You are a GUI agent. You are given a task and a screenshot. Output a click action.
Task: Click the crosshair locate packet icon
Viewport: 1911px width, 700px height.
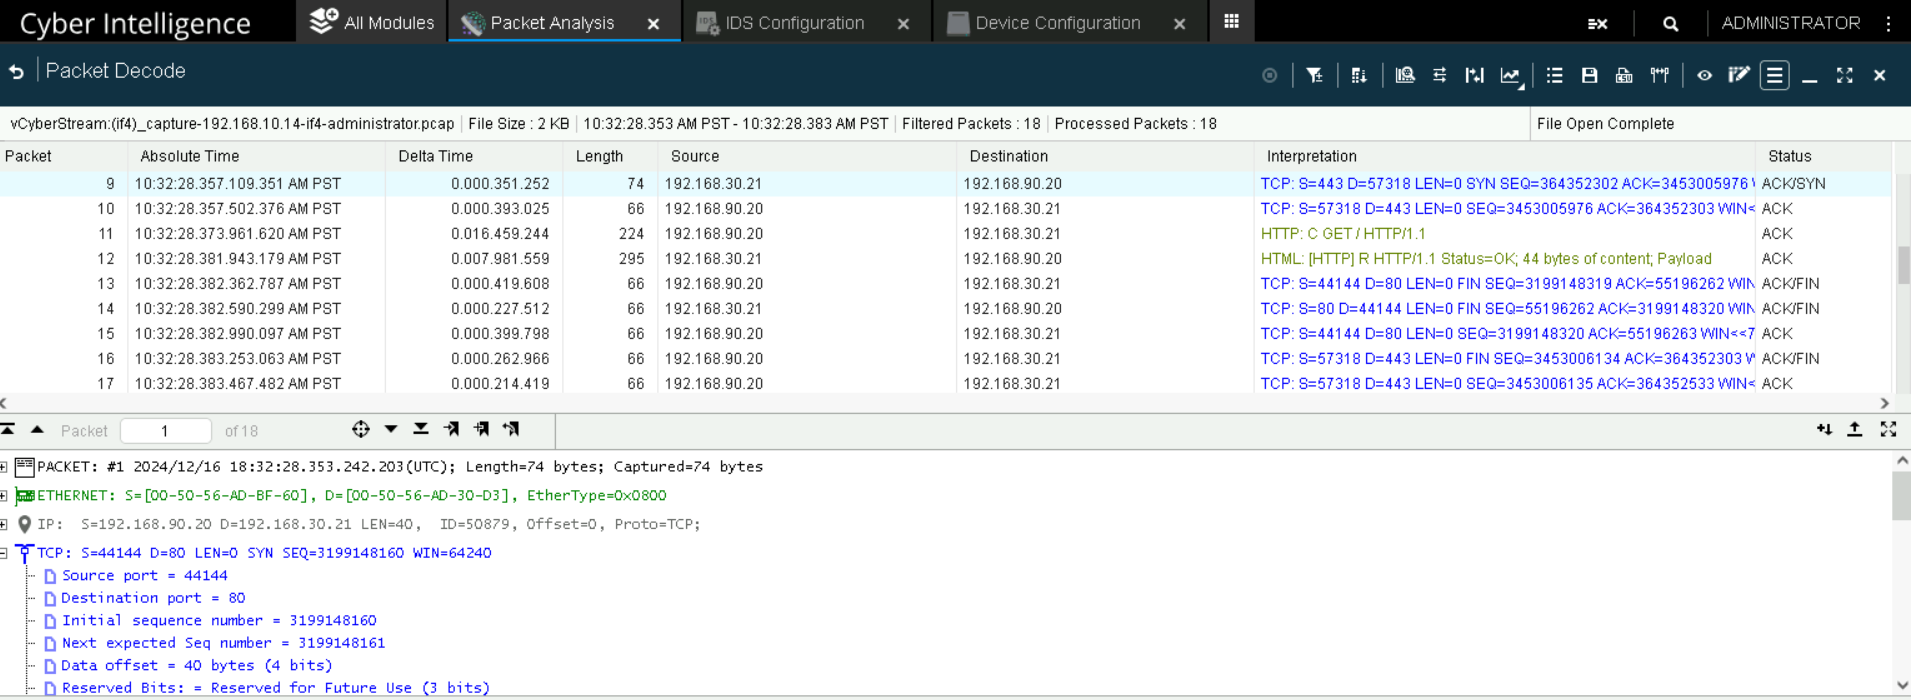tap(361, 429)
